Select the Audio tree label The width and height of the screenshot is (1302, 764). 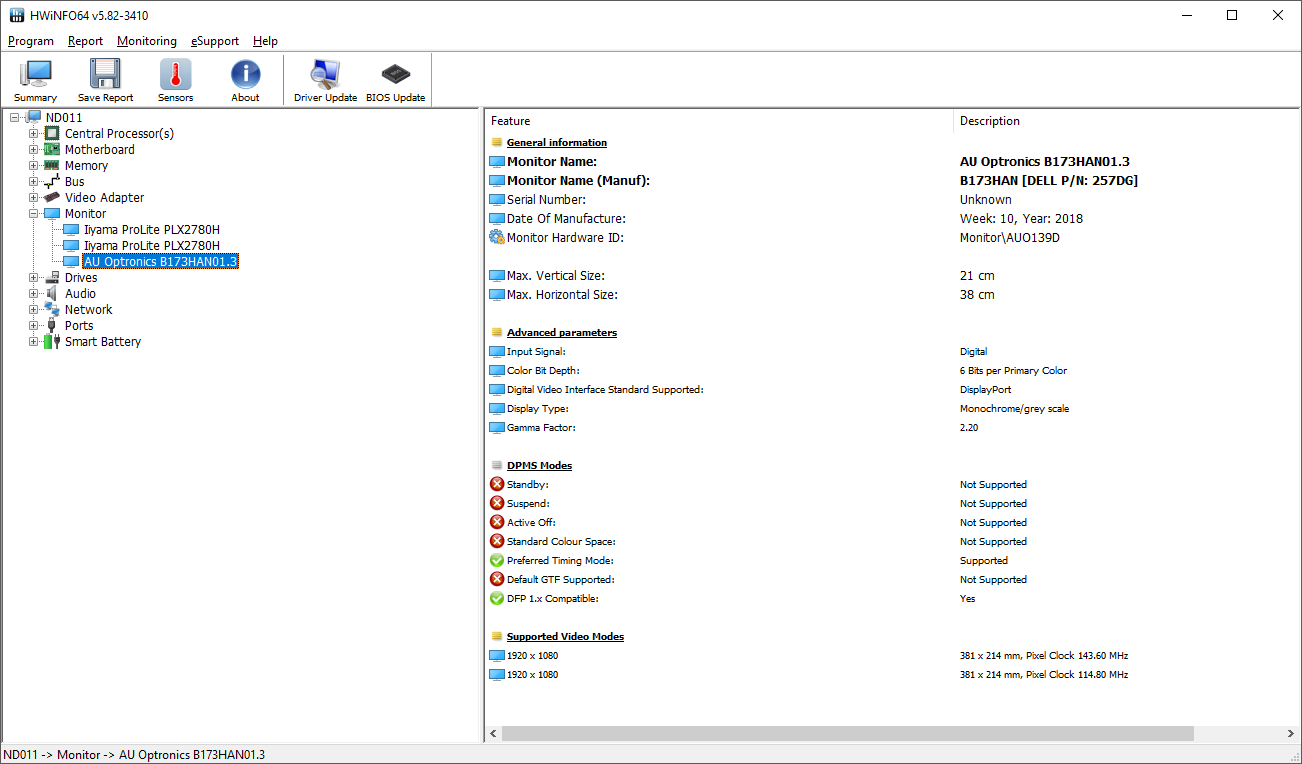click(81, 294)
